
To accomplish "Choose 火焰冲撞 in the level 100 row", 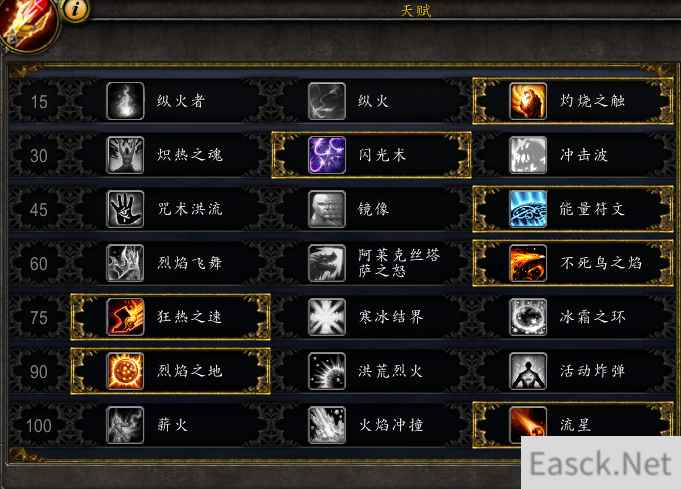I will (x=371, y=425).
